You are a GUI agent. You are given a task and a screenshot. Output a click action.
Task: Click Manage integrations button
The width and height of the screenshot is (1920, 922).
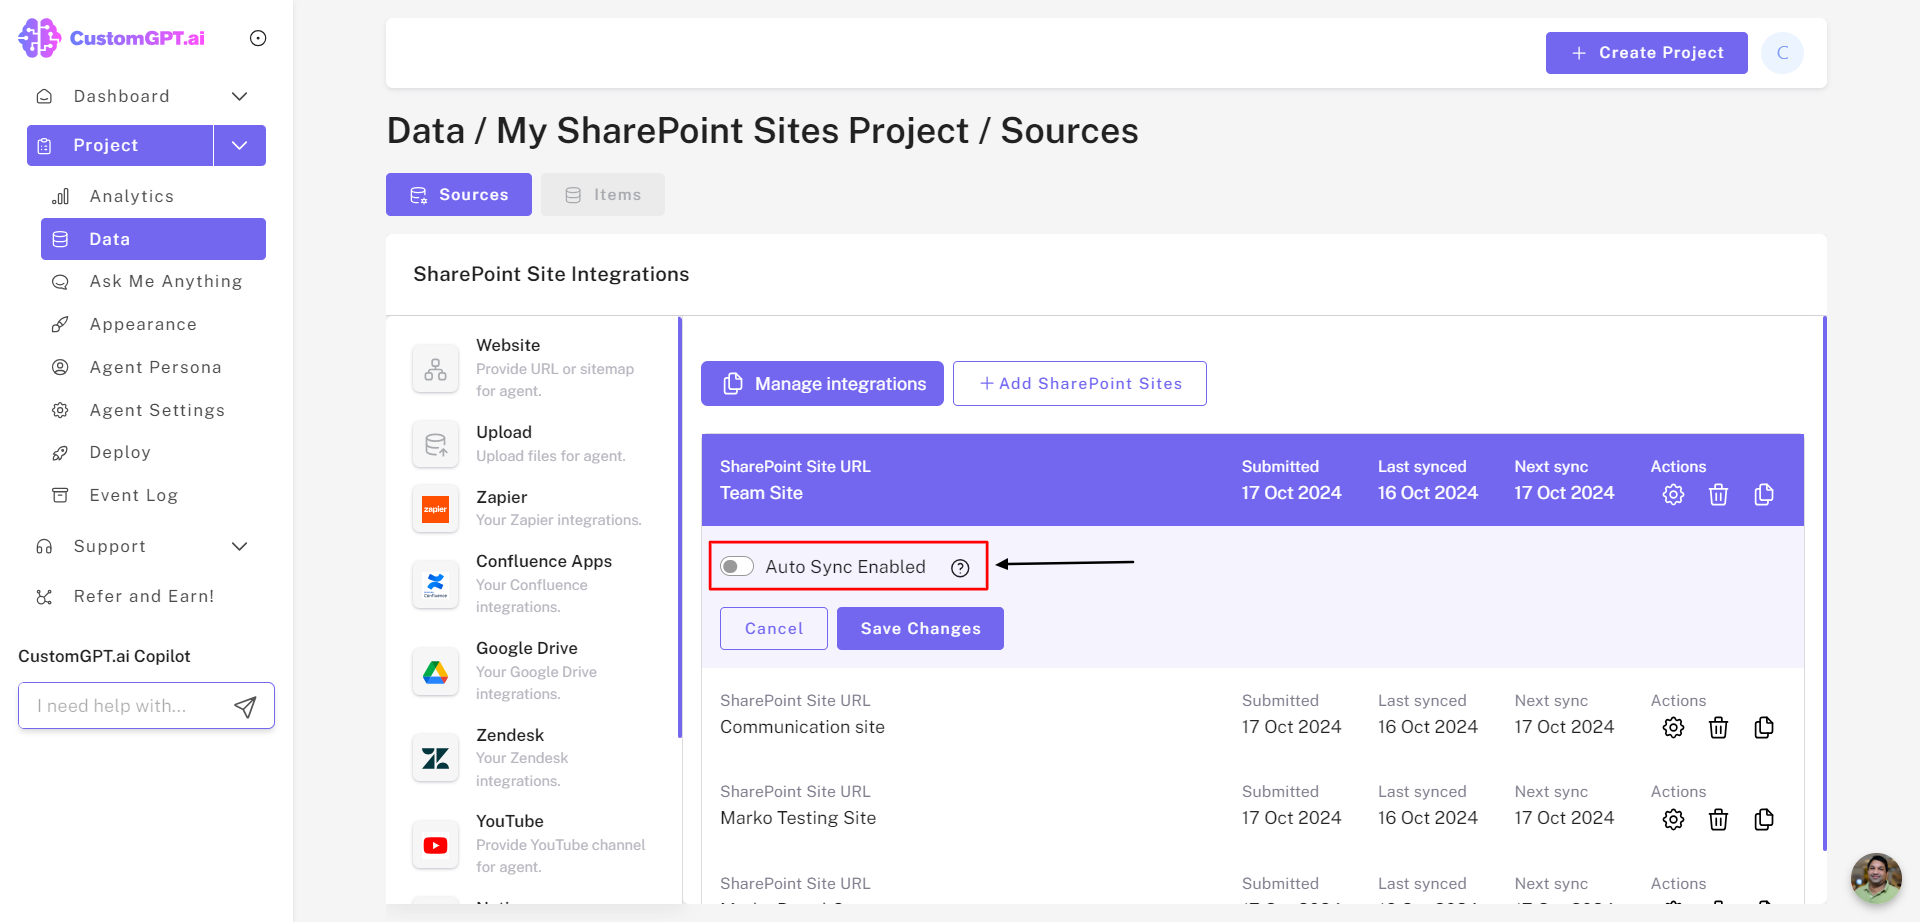[x=822, y=384]
